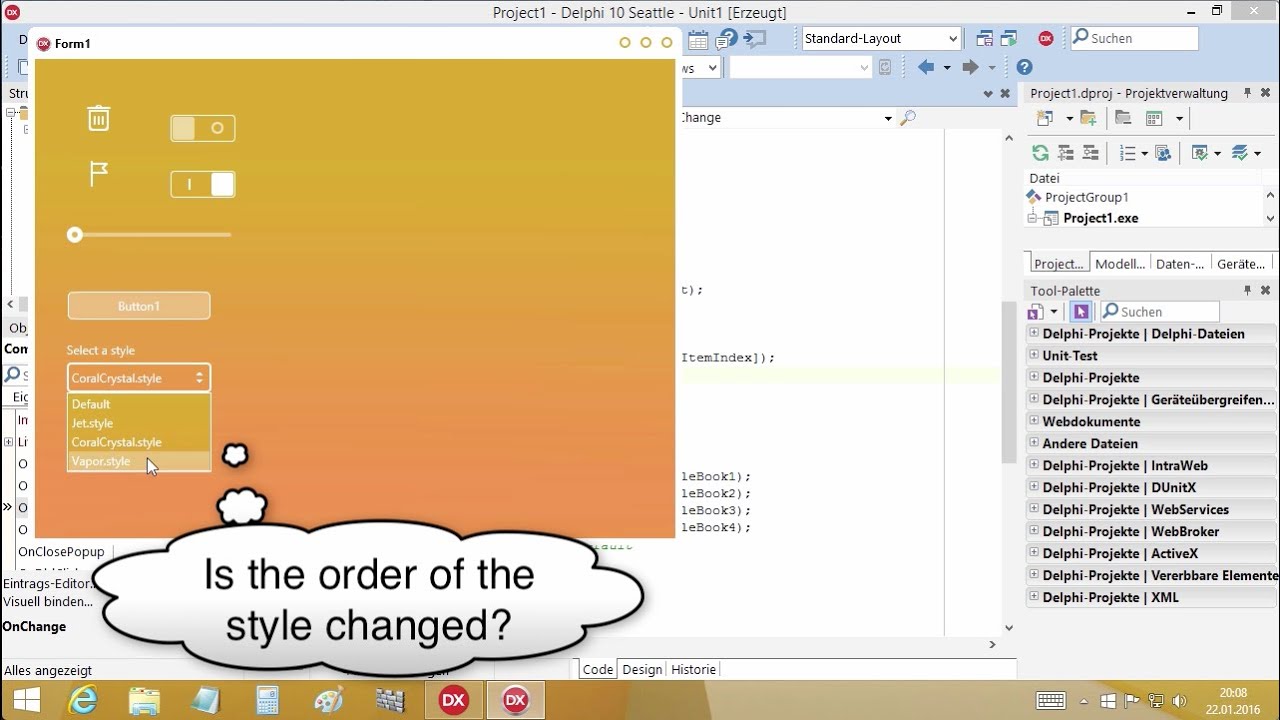Open the 'CoralCrystal.style' combo box

[139, 378]
